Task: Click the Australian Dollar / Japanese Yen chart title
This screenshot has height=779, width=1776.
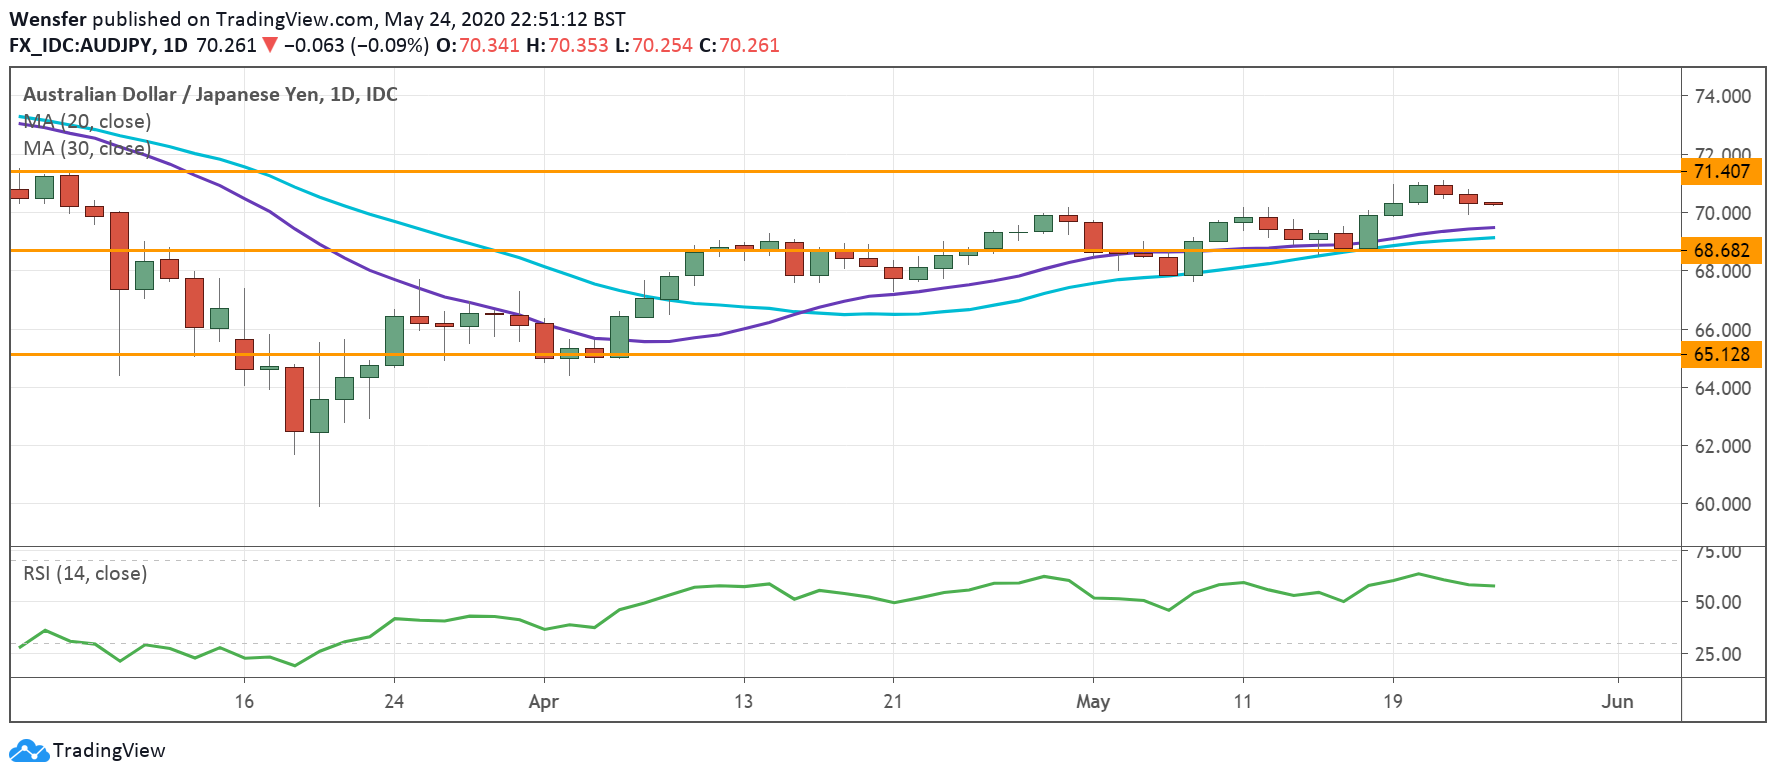Action: point(210,94)
